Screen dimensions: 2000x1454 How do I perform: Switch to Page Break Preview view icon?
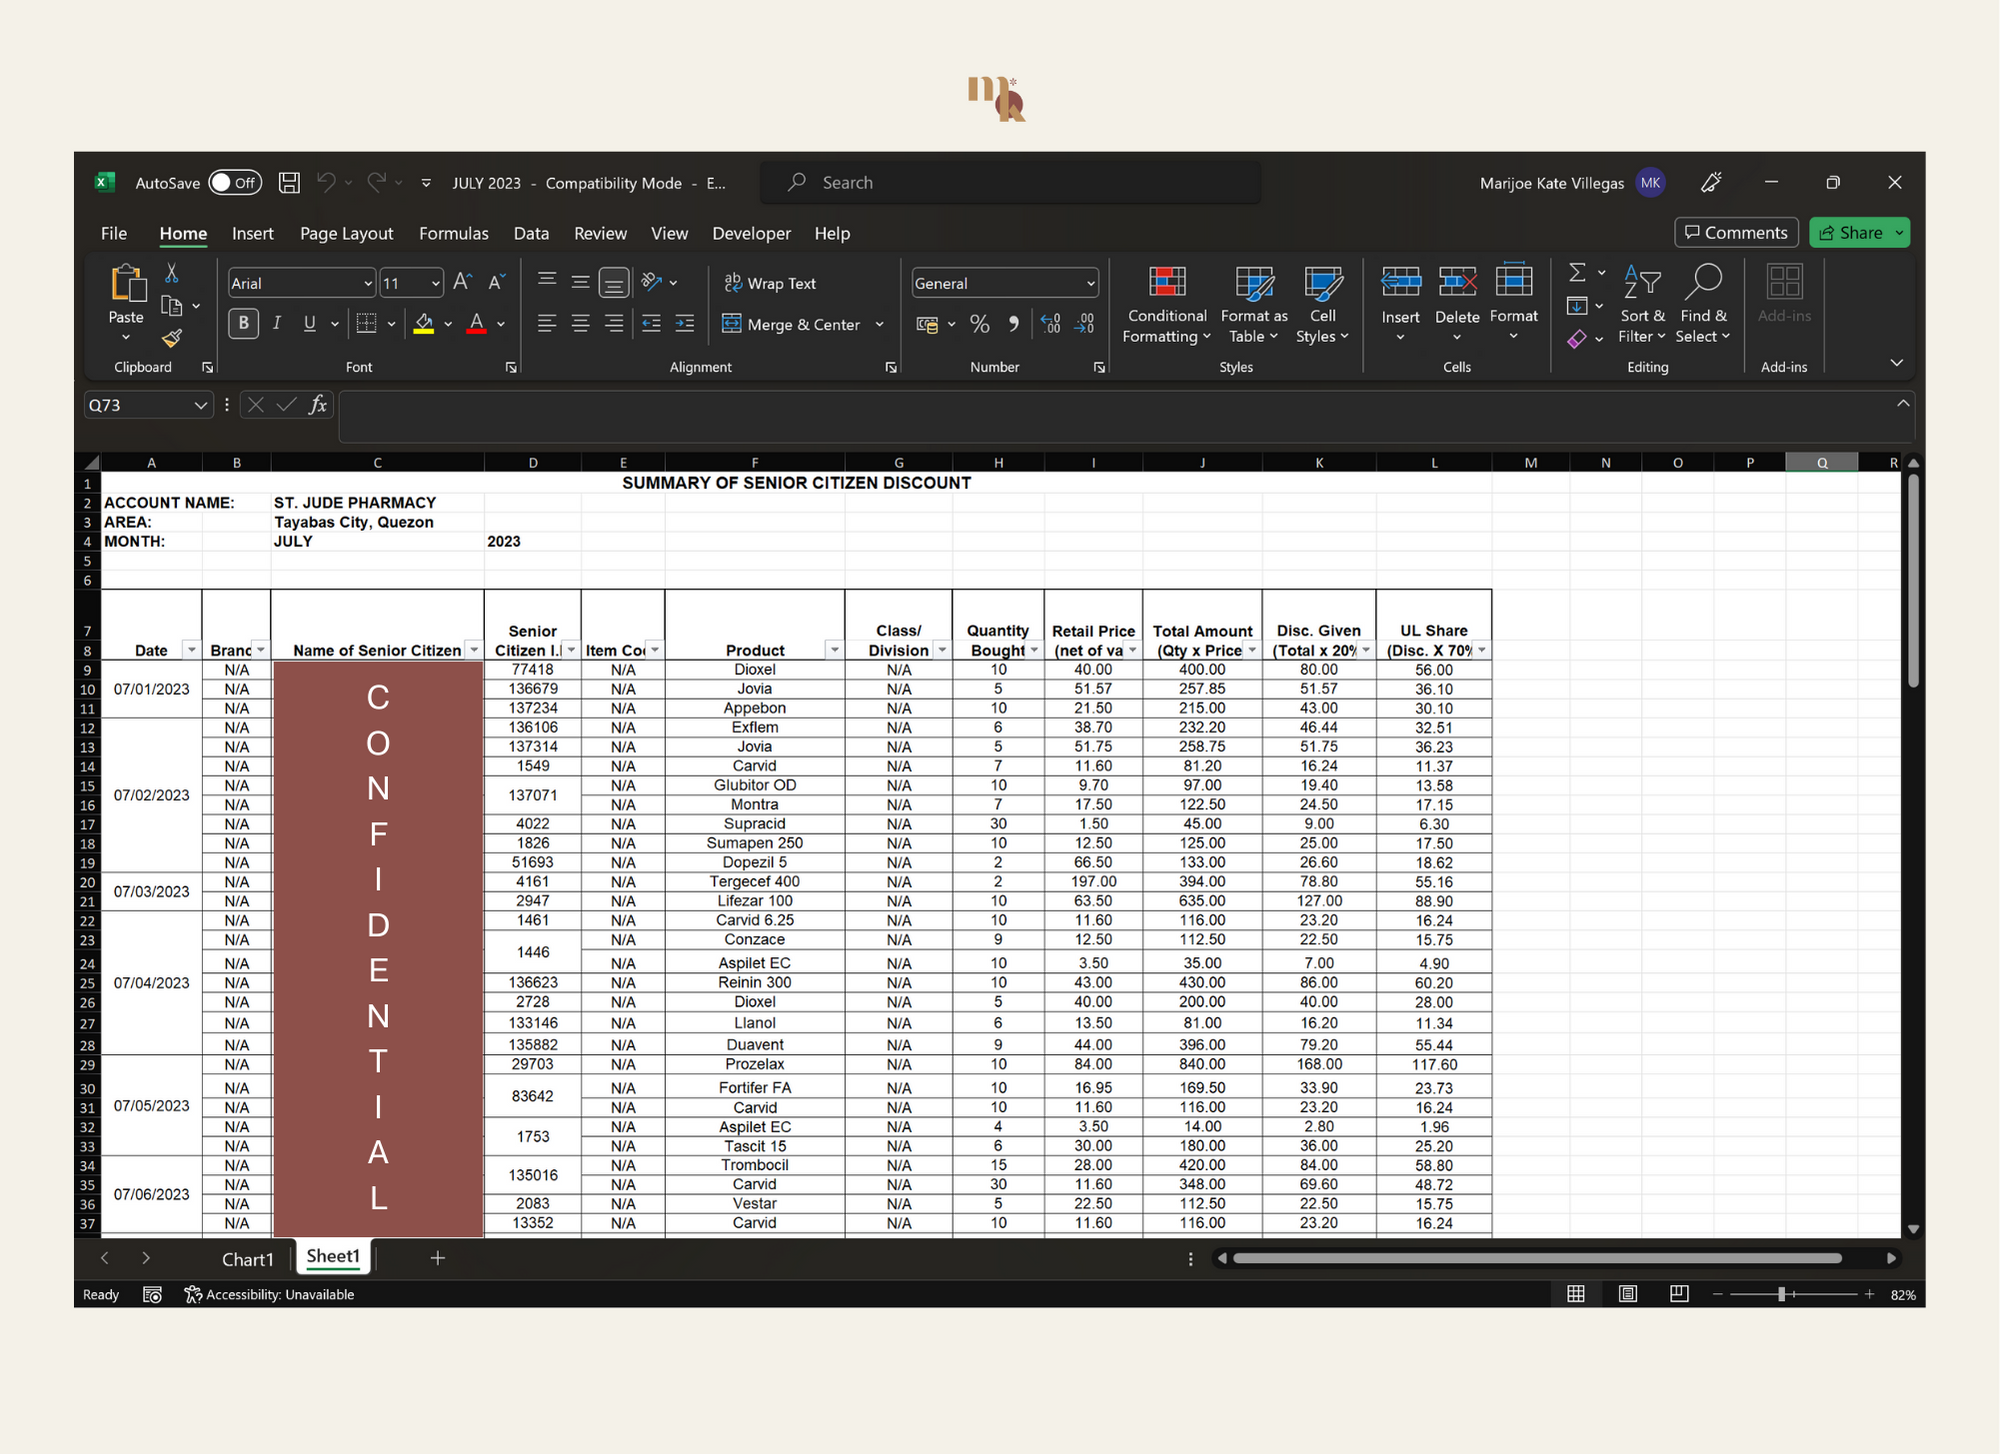pyautogui.click(x=1679, y=1294)
